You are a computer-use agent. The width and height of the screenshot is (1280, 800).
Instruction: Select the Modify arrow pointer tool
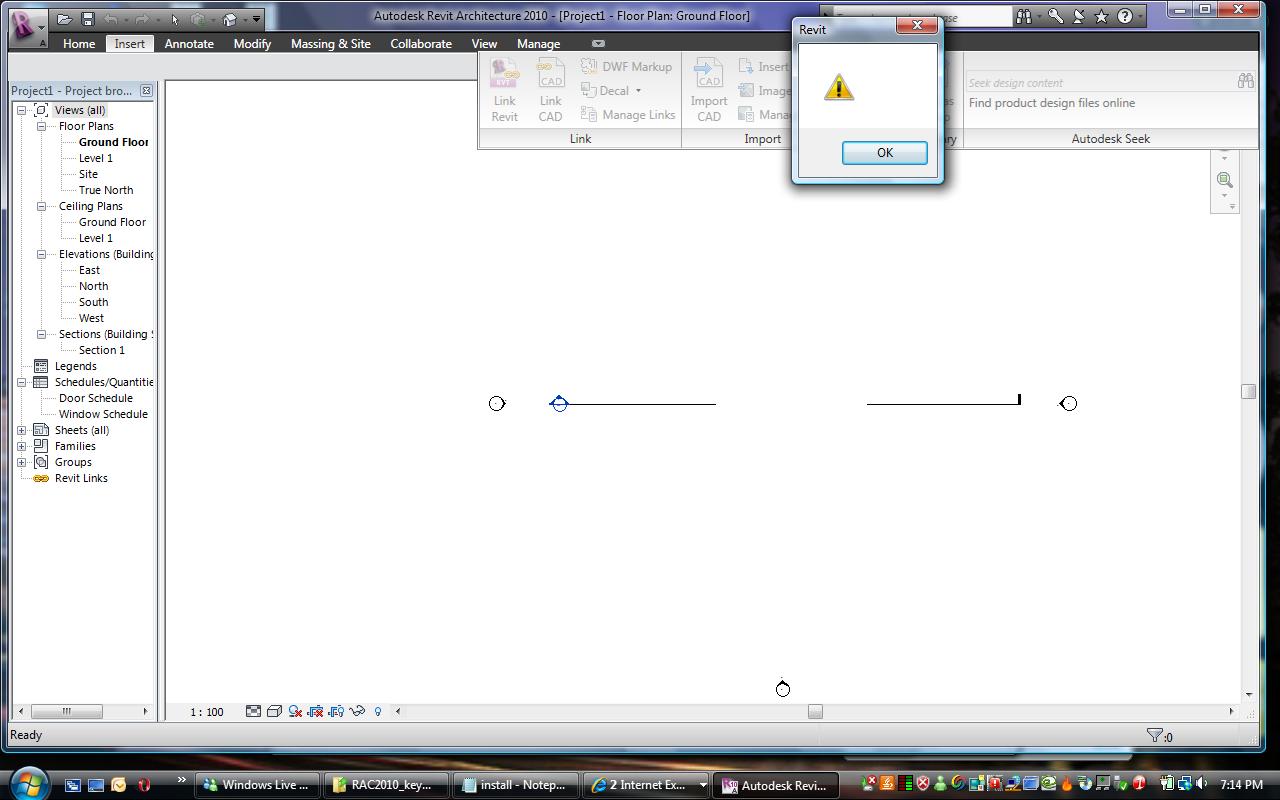click(x=175, y=18)
